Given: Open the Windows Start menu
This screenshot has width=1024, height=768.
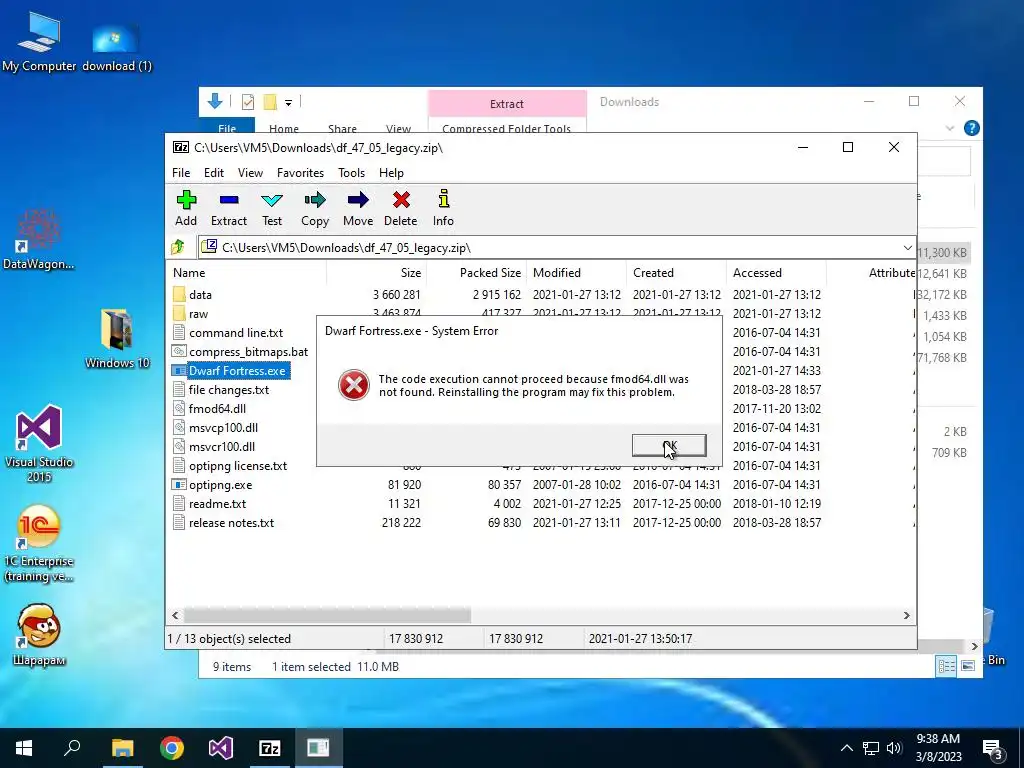Looking at the screenshot, I should pyautogui.click(x=24, y=748).
